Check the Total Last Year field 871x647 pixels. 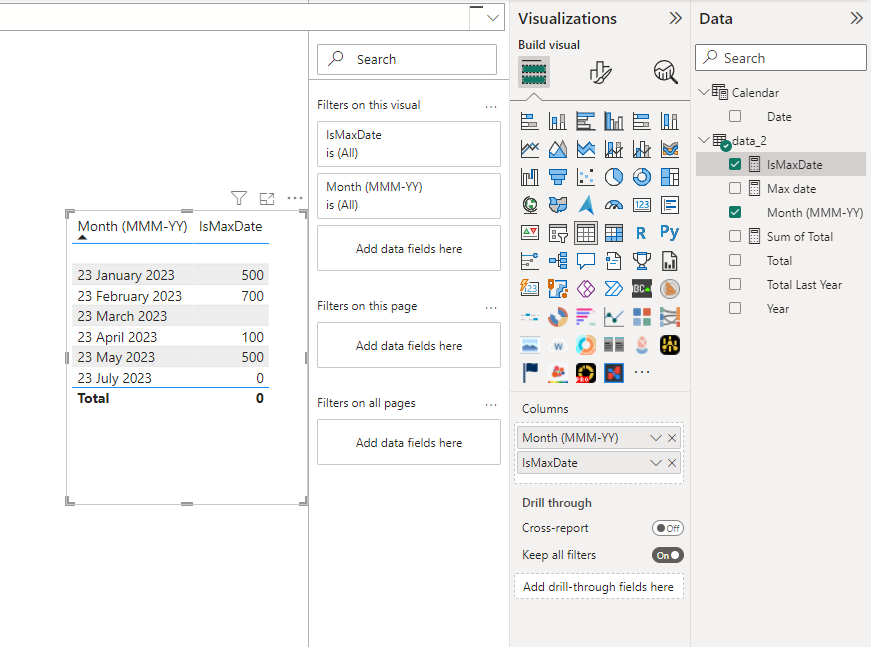point(735,284)
